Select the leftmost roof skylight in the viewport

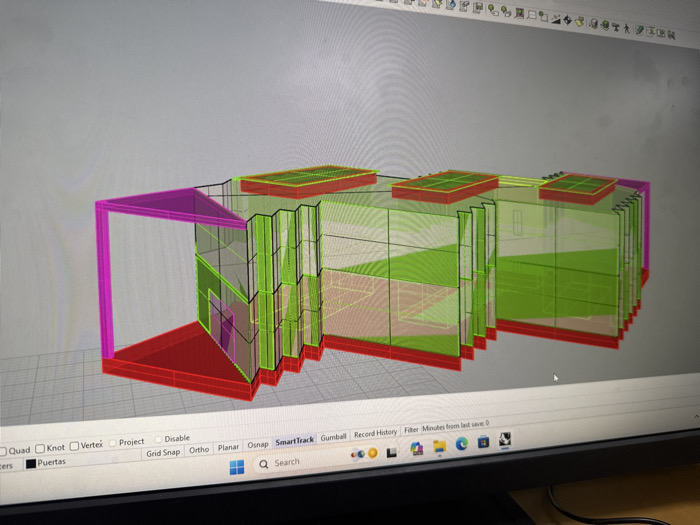point(308,181)
